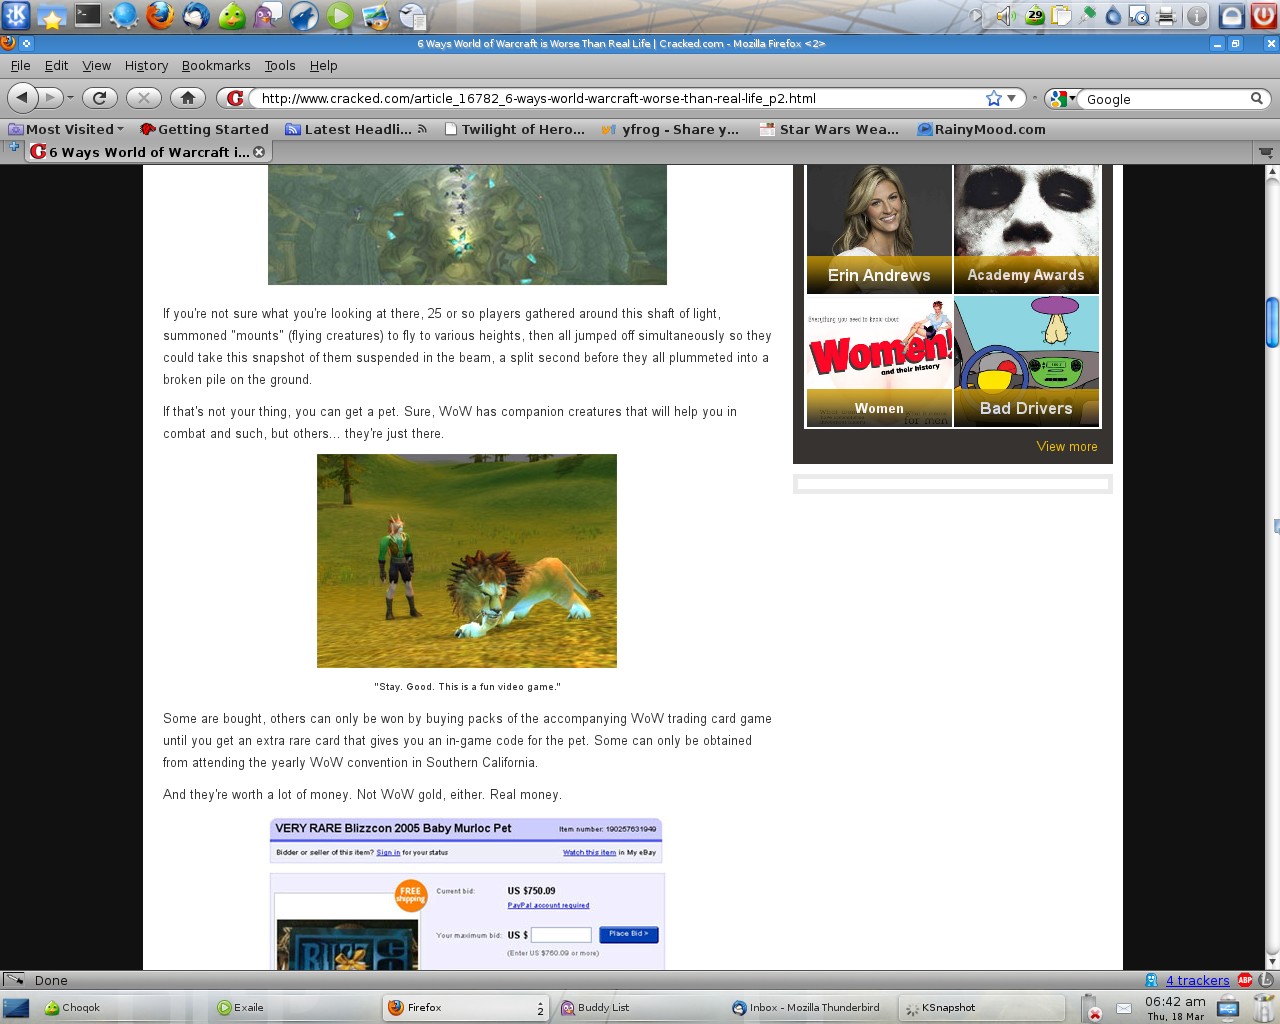Launch the green play button media player
This screenshot has width=1280, height=1024.
point(340,15)
